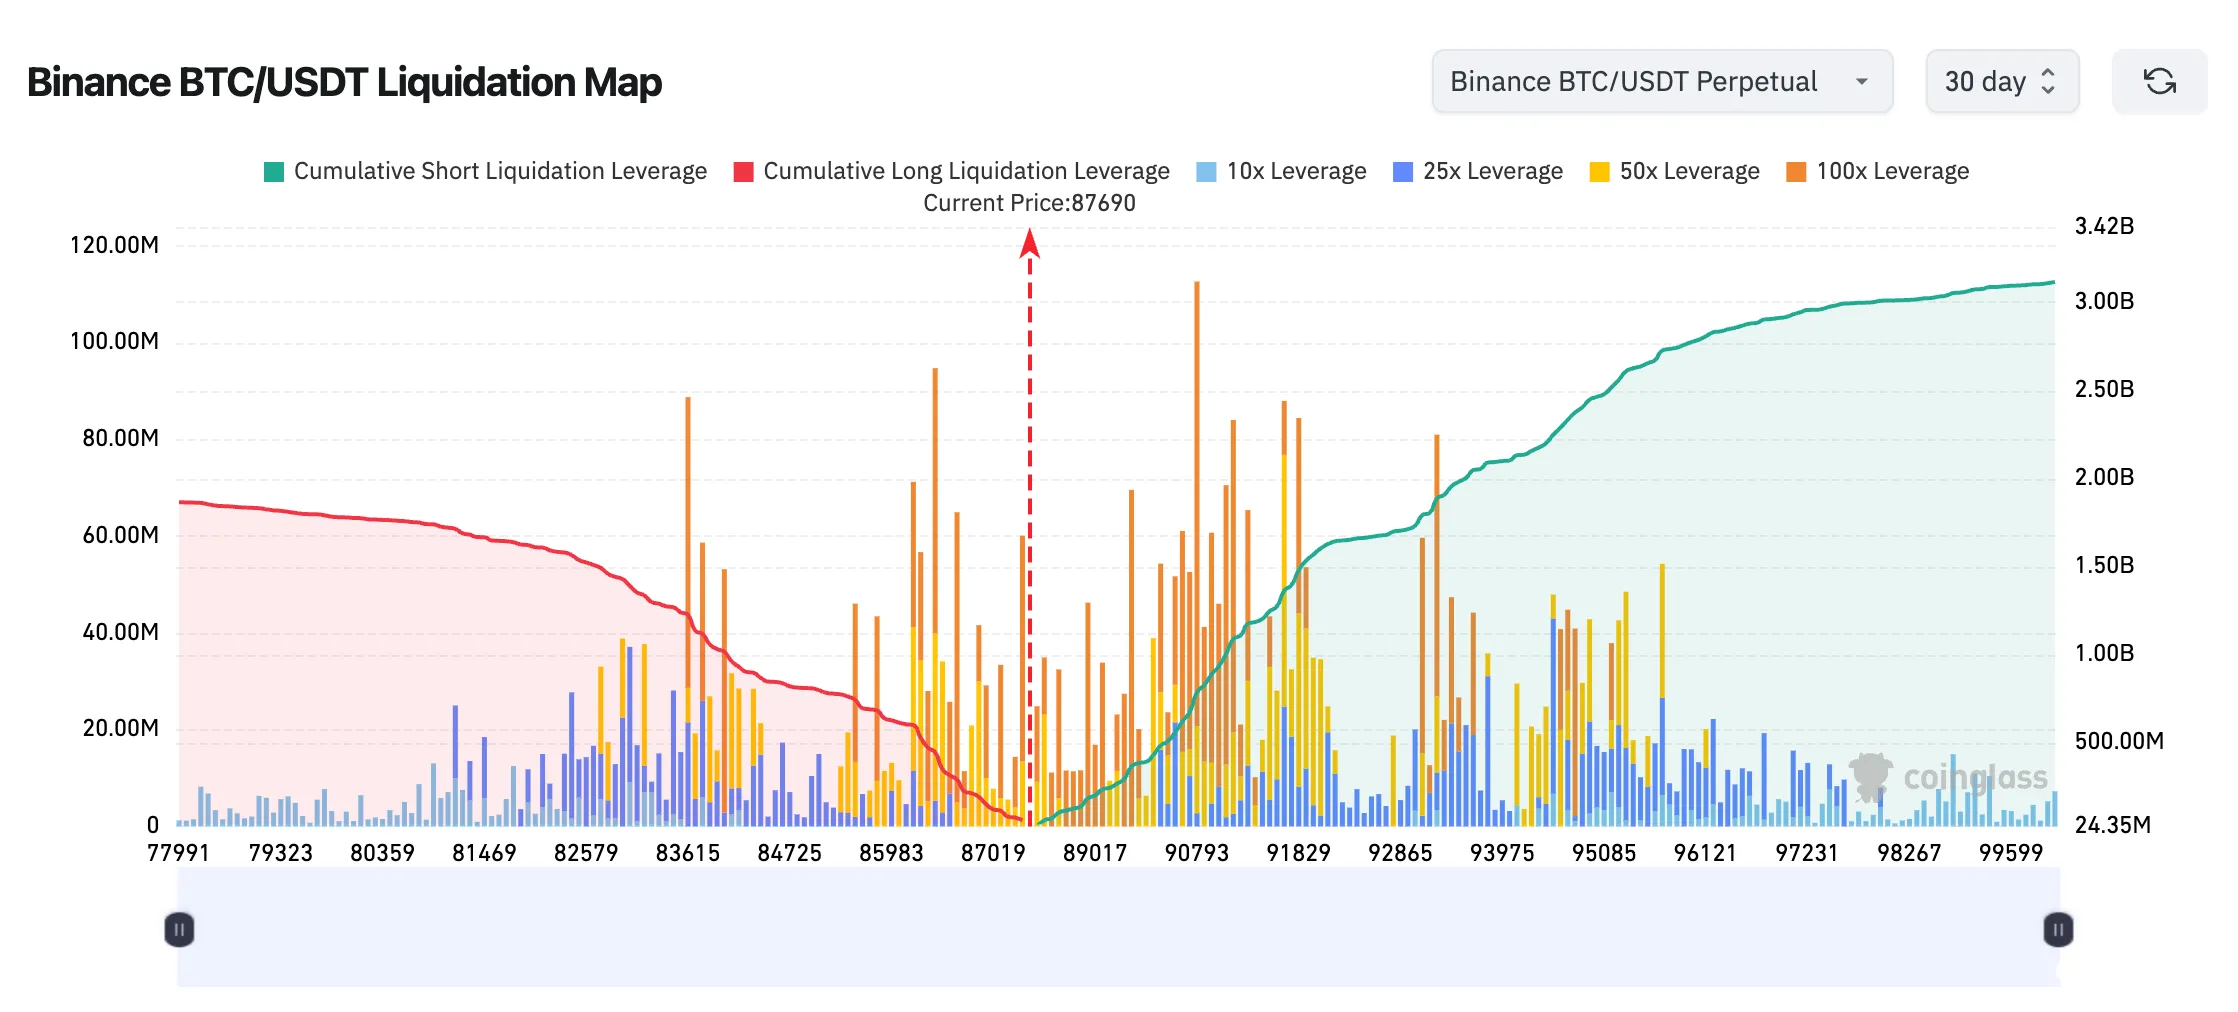The height and width of the screenshot is (1012, 2238).
Task: Click the up chevron on the 30 day selector
Action: pos(2046,71)
